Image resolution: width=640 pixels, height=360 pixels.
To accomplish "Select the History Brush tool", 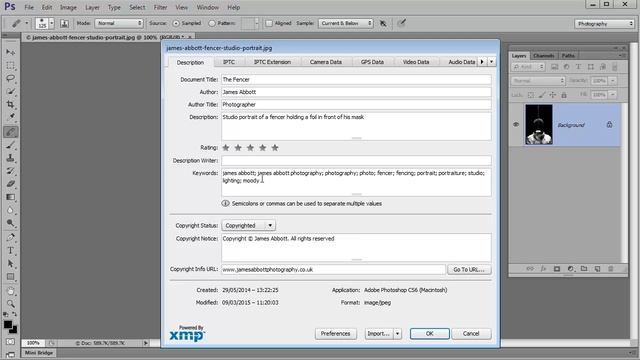I will point(11,171).
